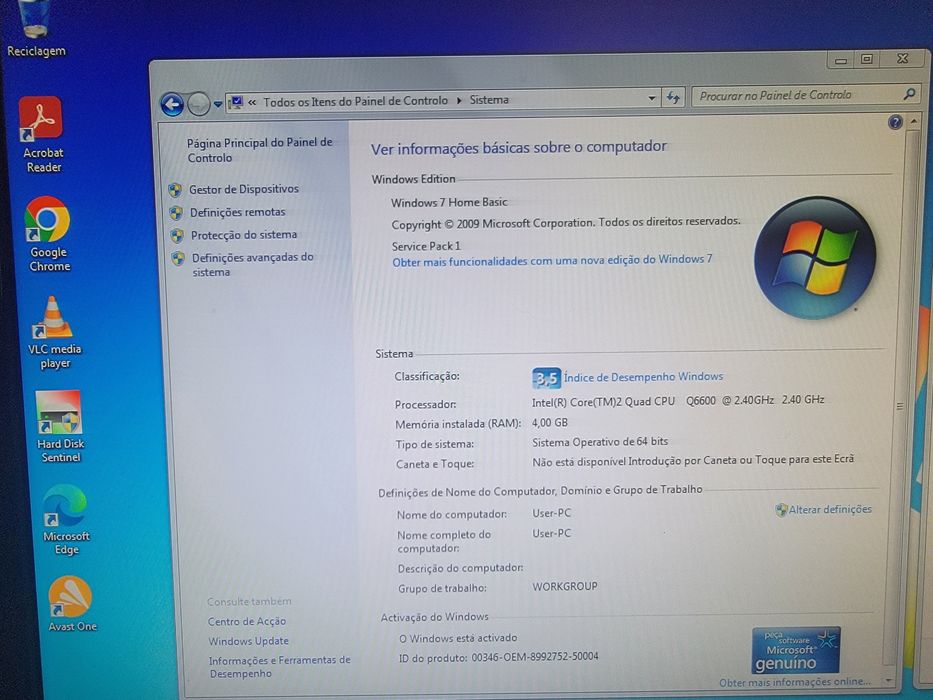Click the 3,5 performance score badge
933x700 pixels.
(x=546, y=378)
